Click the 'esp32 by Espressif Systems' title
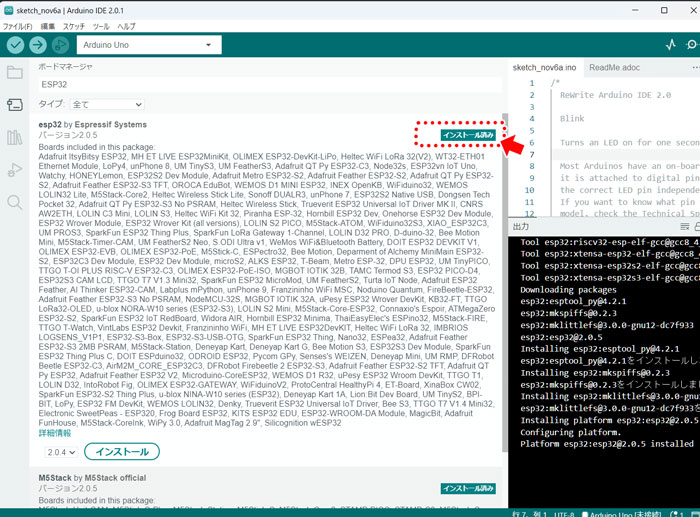This screenshot has width=700, height=517. [x=92, y=125]
